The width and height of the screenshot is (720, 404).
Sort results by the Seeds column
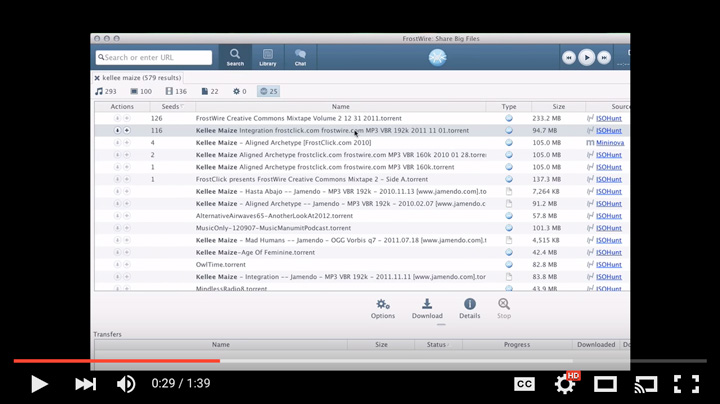pyautogui.click(x=172, y=107)
